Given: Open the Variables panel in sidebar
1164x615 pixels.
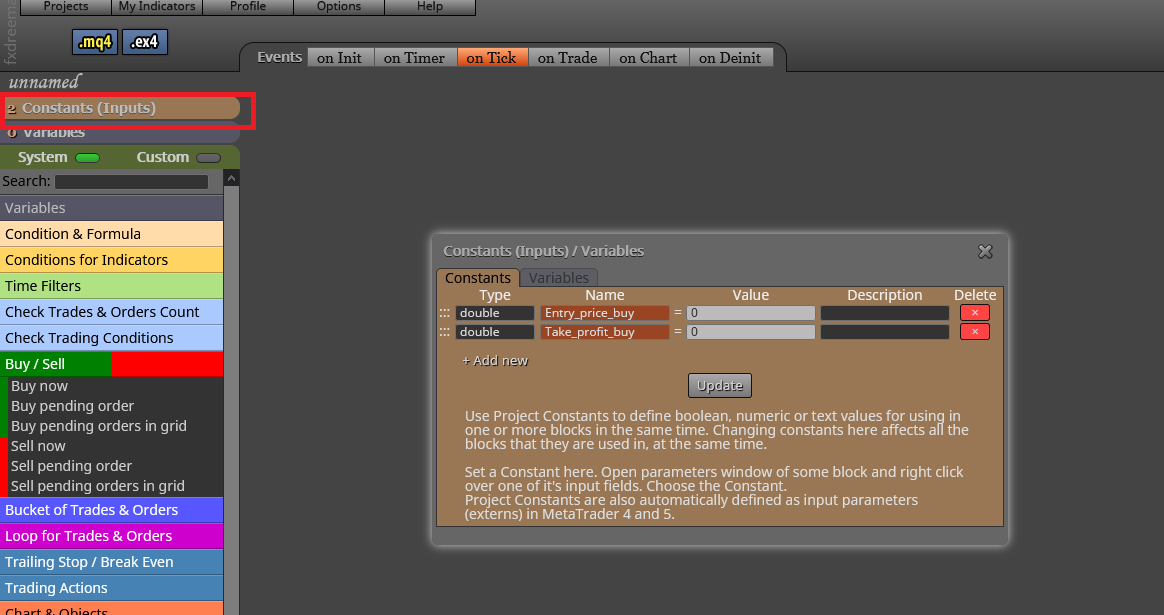Looking at the screenshot, I should [x=122, y=133].
